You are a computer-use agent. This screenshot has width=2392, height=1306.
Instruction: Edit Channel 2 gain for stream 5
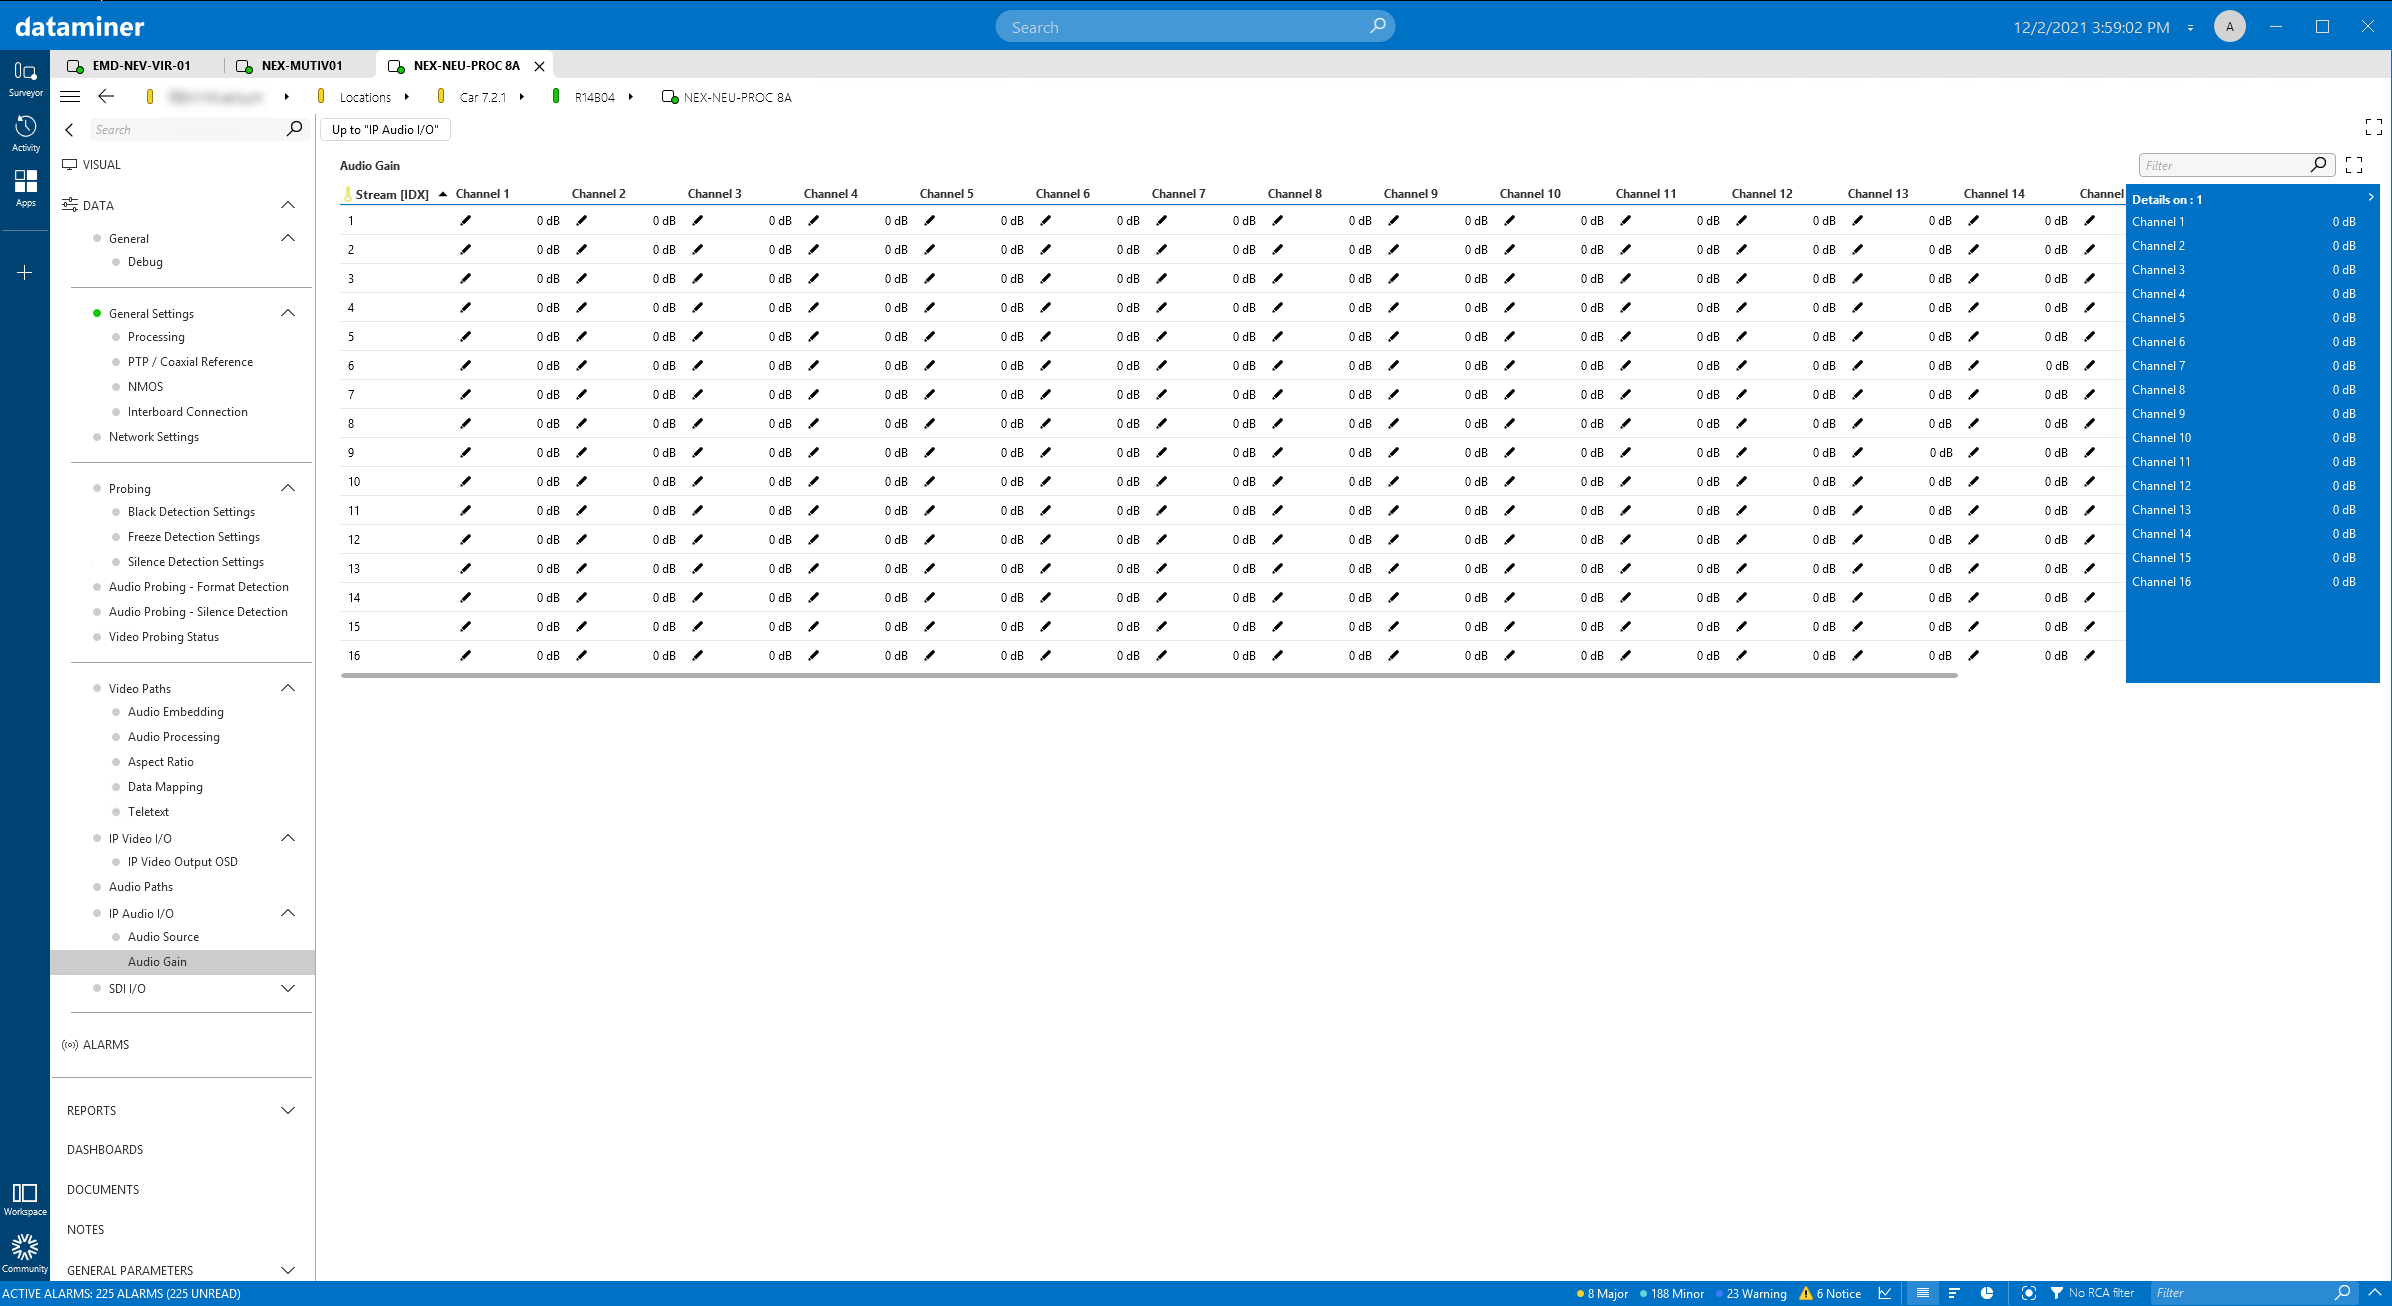[581, 337]
